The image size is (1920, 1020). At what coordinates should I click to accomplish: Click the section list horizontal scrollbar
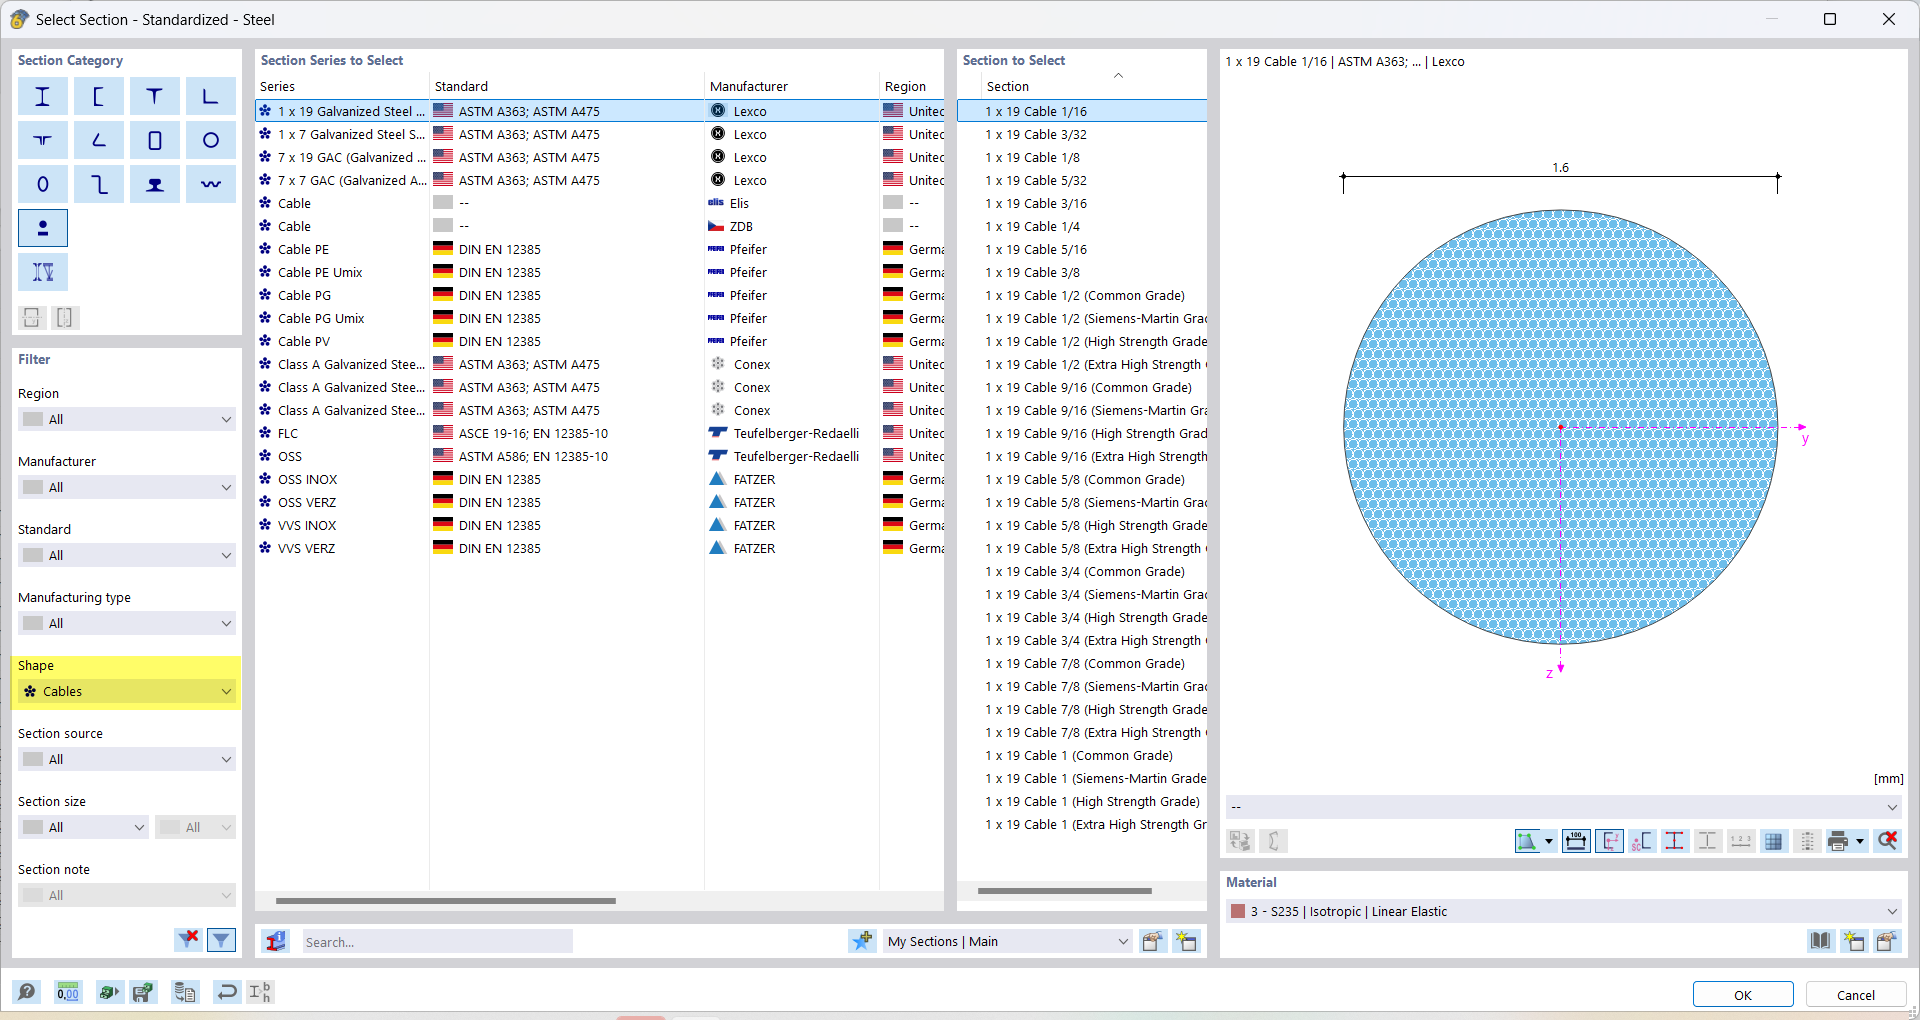(x=1065, y=891)
